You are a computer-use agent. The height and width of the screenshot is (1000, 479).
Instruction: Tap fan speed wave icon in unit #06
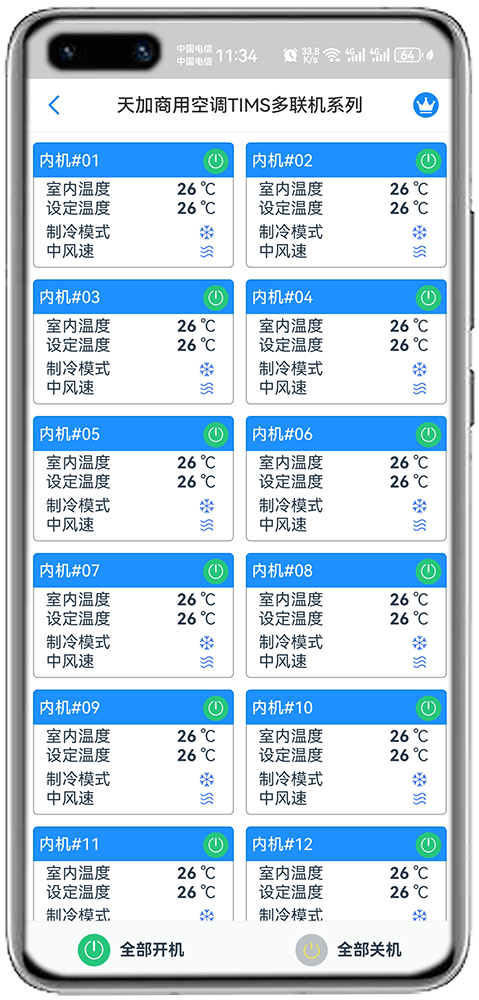pos(419,526)
